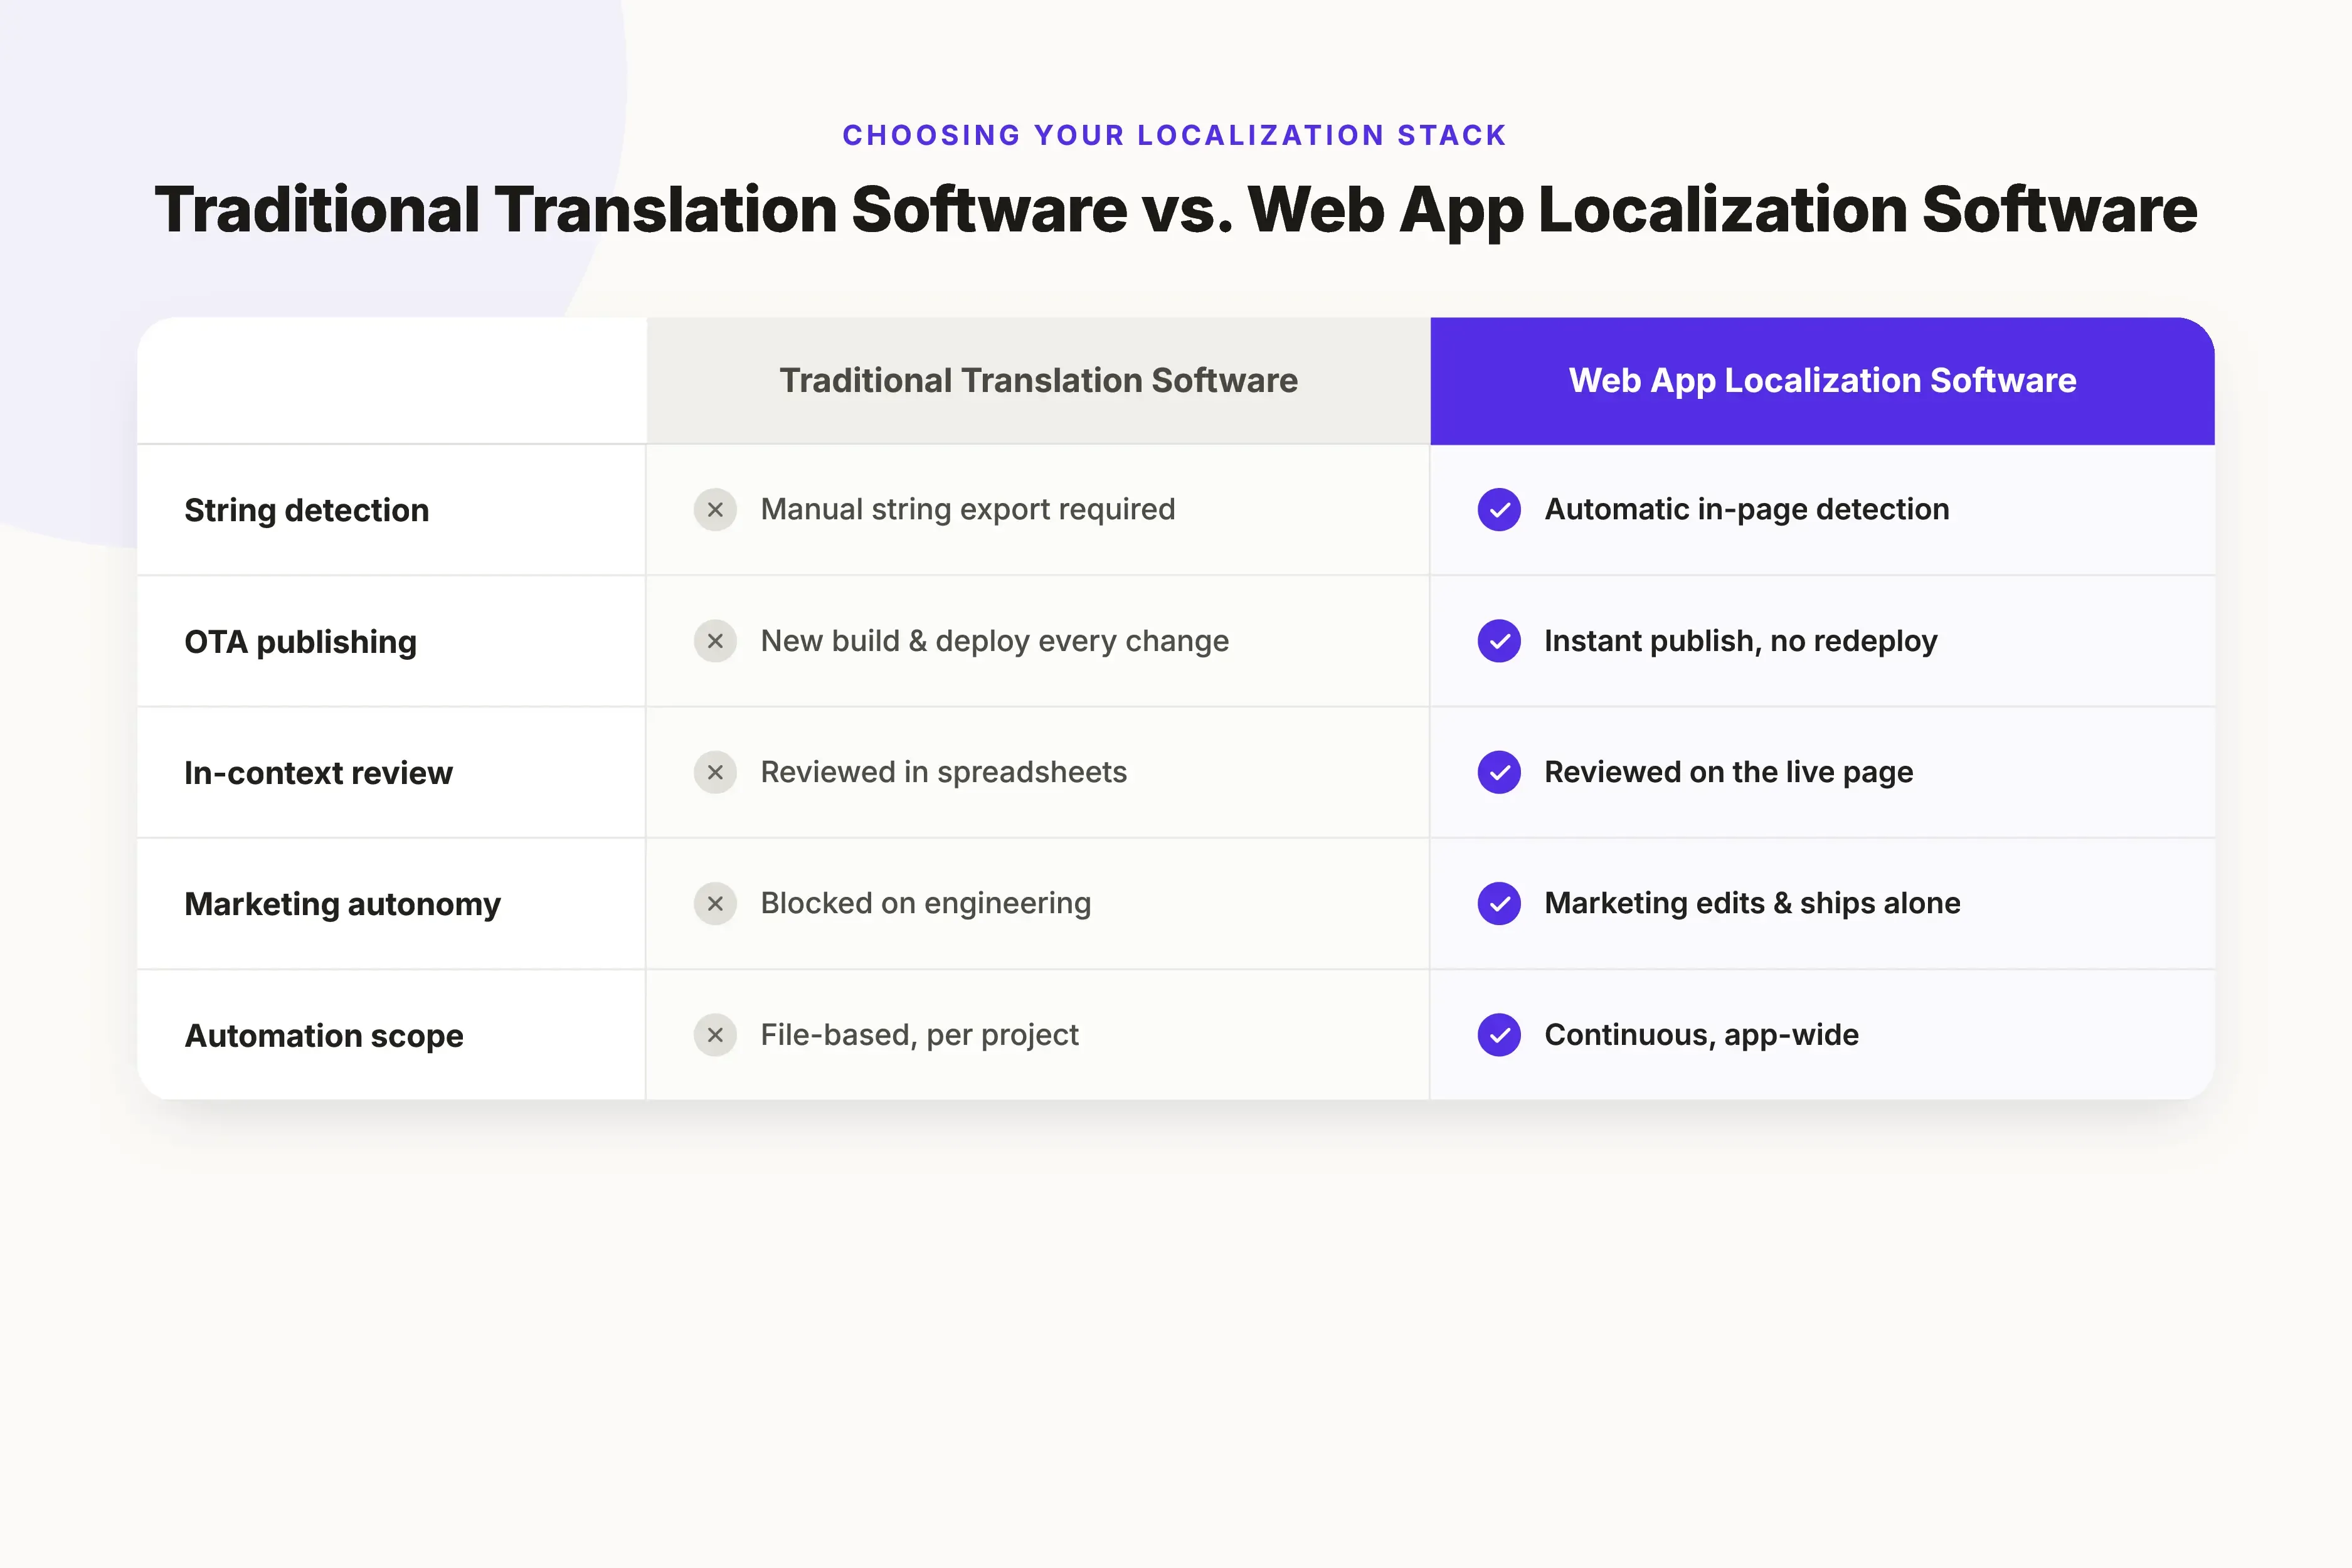Select the Web App Localization Software column header
The image size is (2352, 1568).
click(1822, 381)
